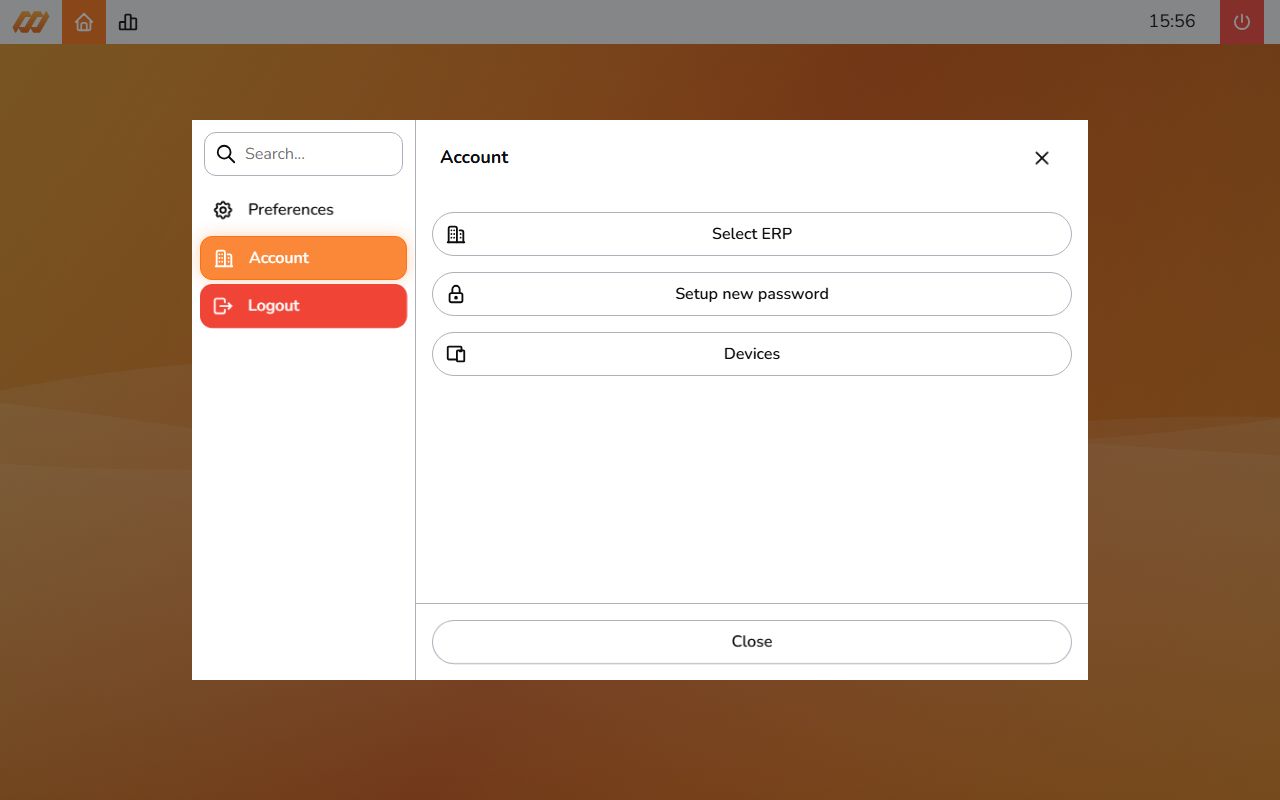The width and height of the screenshot is (1280, 800).
Task: Click the red power button icon
Action: (1242, 22)
